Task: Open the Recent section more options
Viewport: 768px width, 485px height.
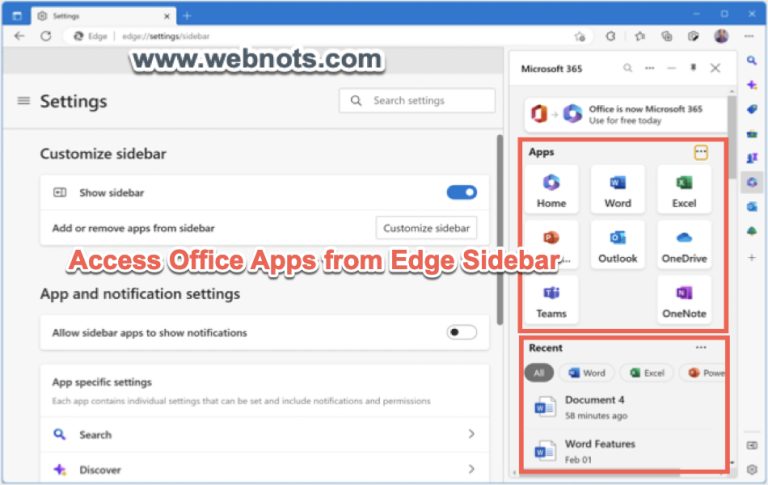Action: (701, 348)
